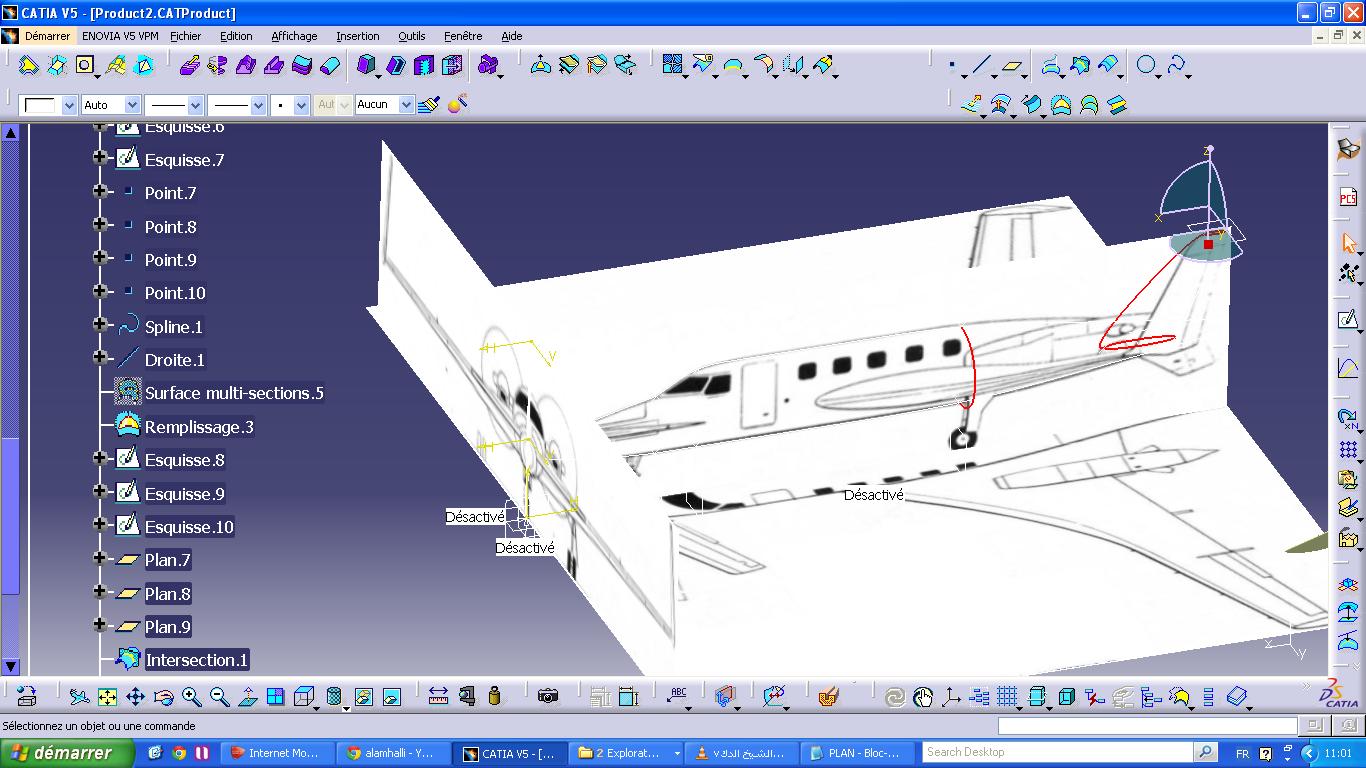The width and height of the screenshot is (1366, 768).
Task: Click the Zoom Out magnifier
Action: coord(219,696)
